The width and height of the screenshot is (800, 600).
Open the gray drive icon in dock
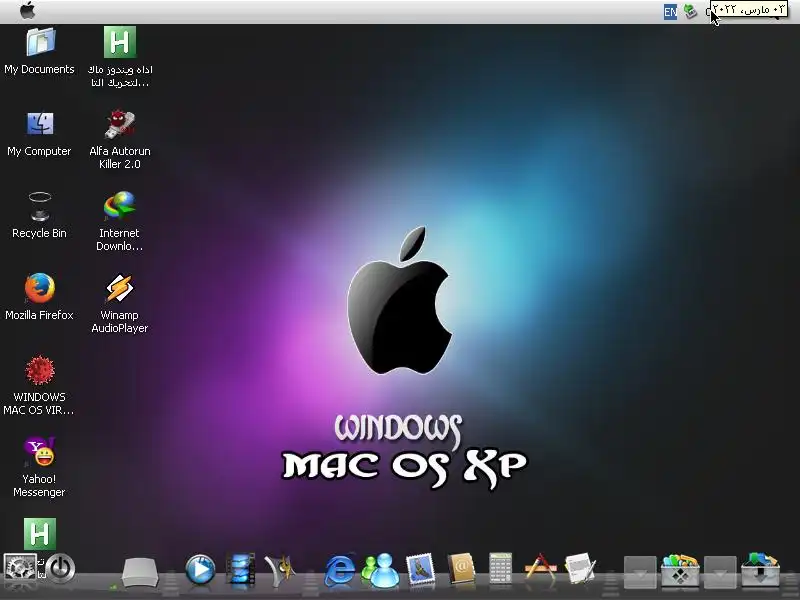140,572
